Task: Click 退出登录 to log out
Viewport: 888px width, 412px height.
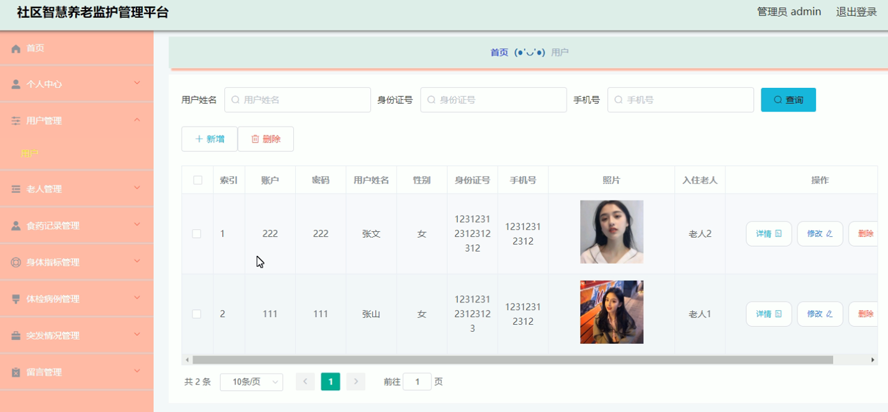Action: point(856,12)
